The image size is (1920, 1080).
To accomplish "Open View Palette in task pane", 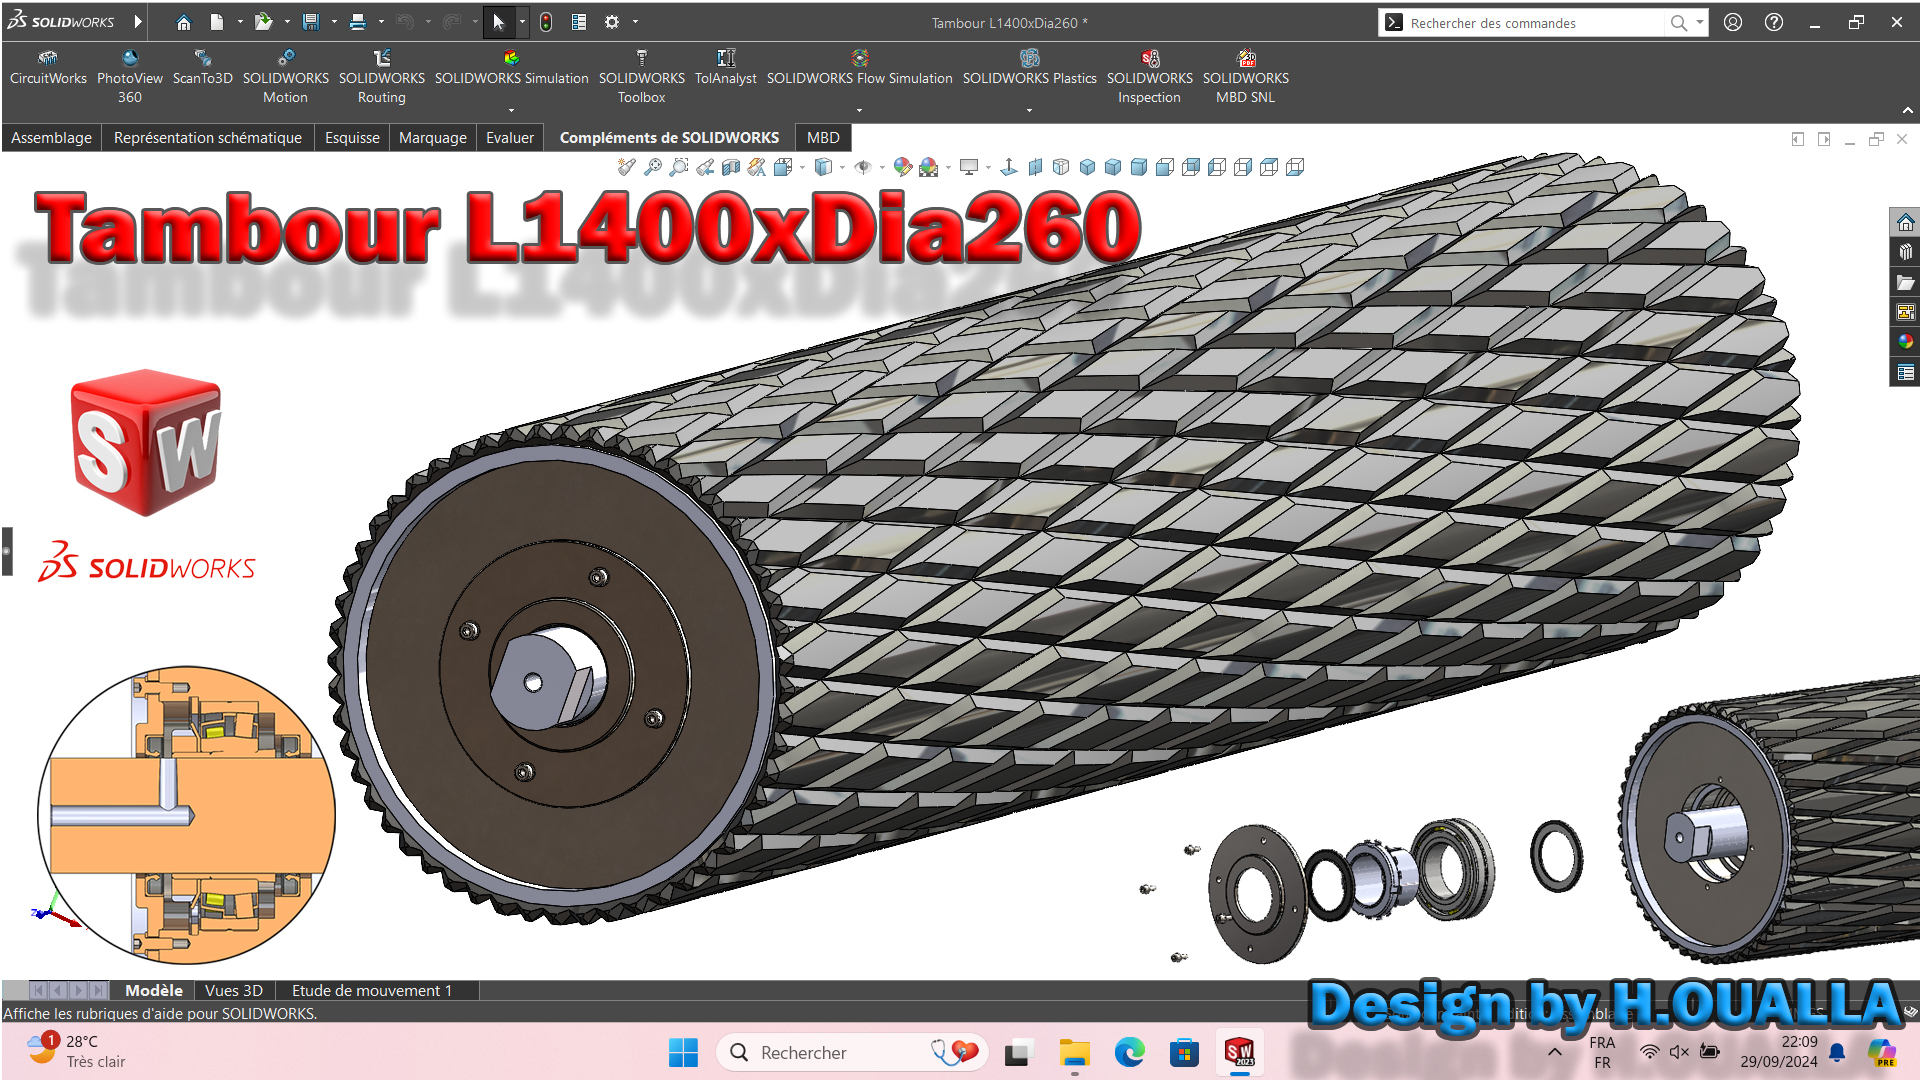I will click(1906, 313).
